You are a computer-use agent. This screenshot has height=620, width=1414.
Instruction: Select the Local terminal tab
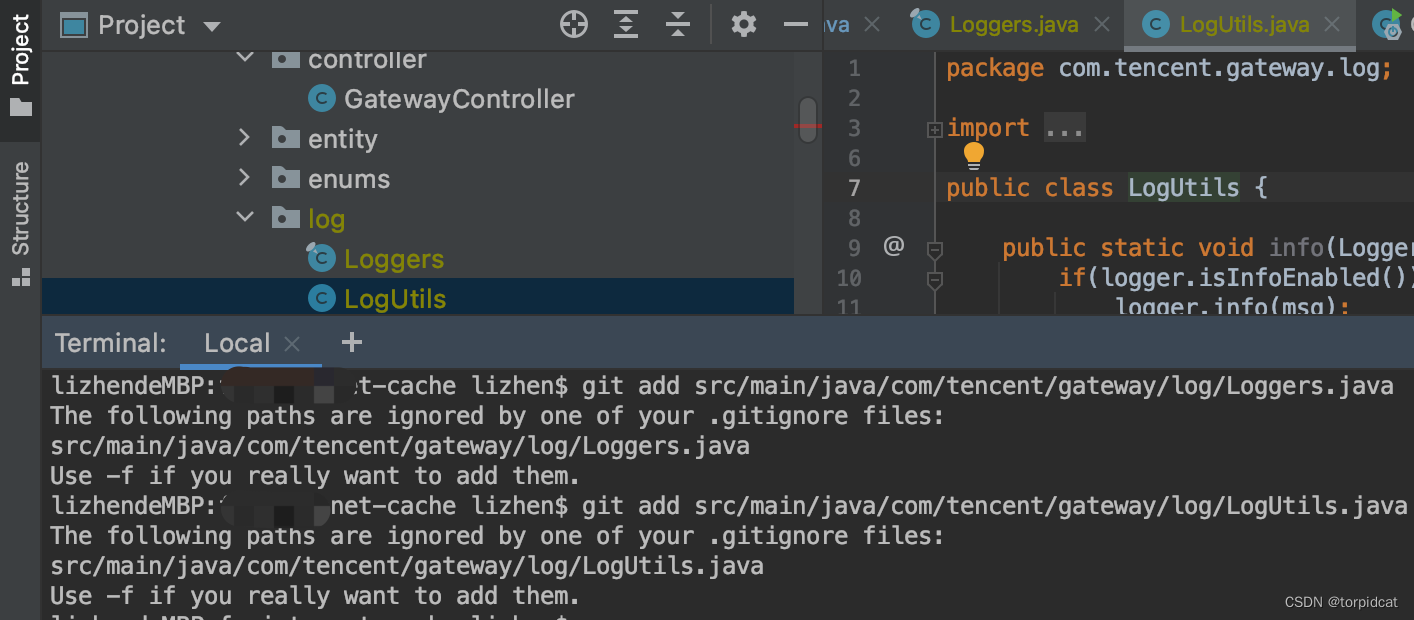pos(239,342)
